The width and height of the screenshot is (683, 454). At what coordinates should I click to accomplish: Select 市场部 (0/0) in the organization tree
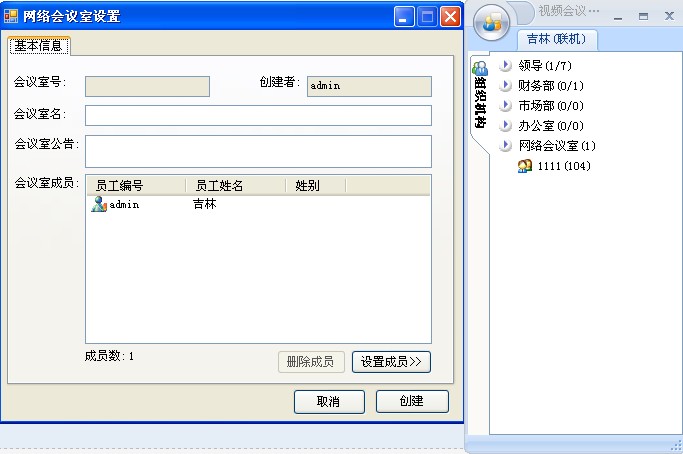click(x=551, y=105)
